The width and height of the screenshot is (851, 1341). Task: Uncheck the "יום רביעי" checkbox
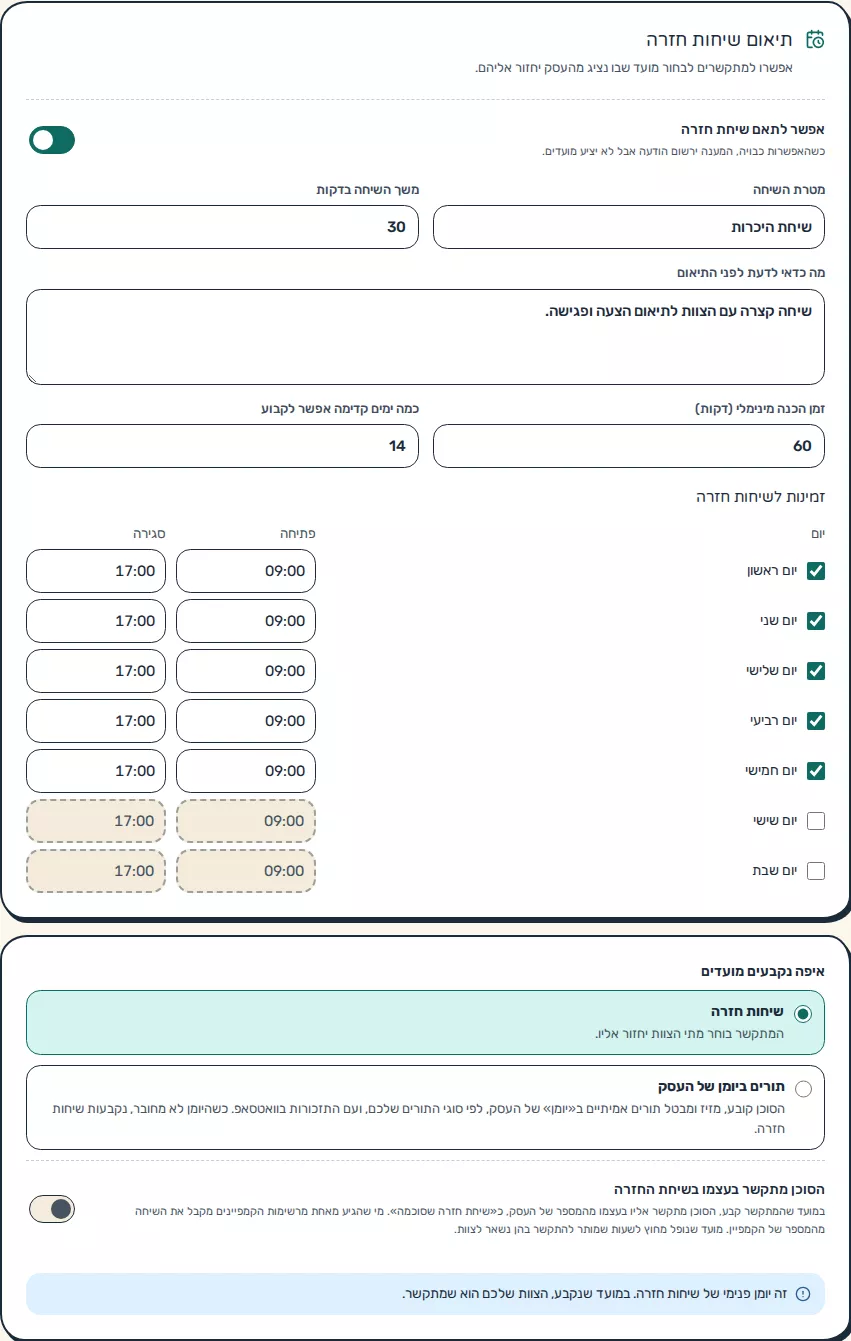point(816,721)
